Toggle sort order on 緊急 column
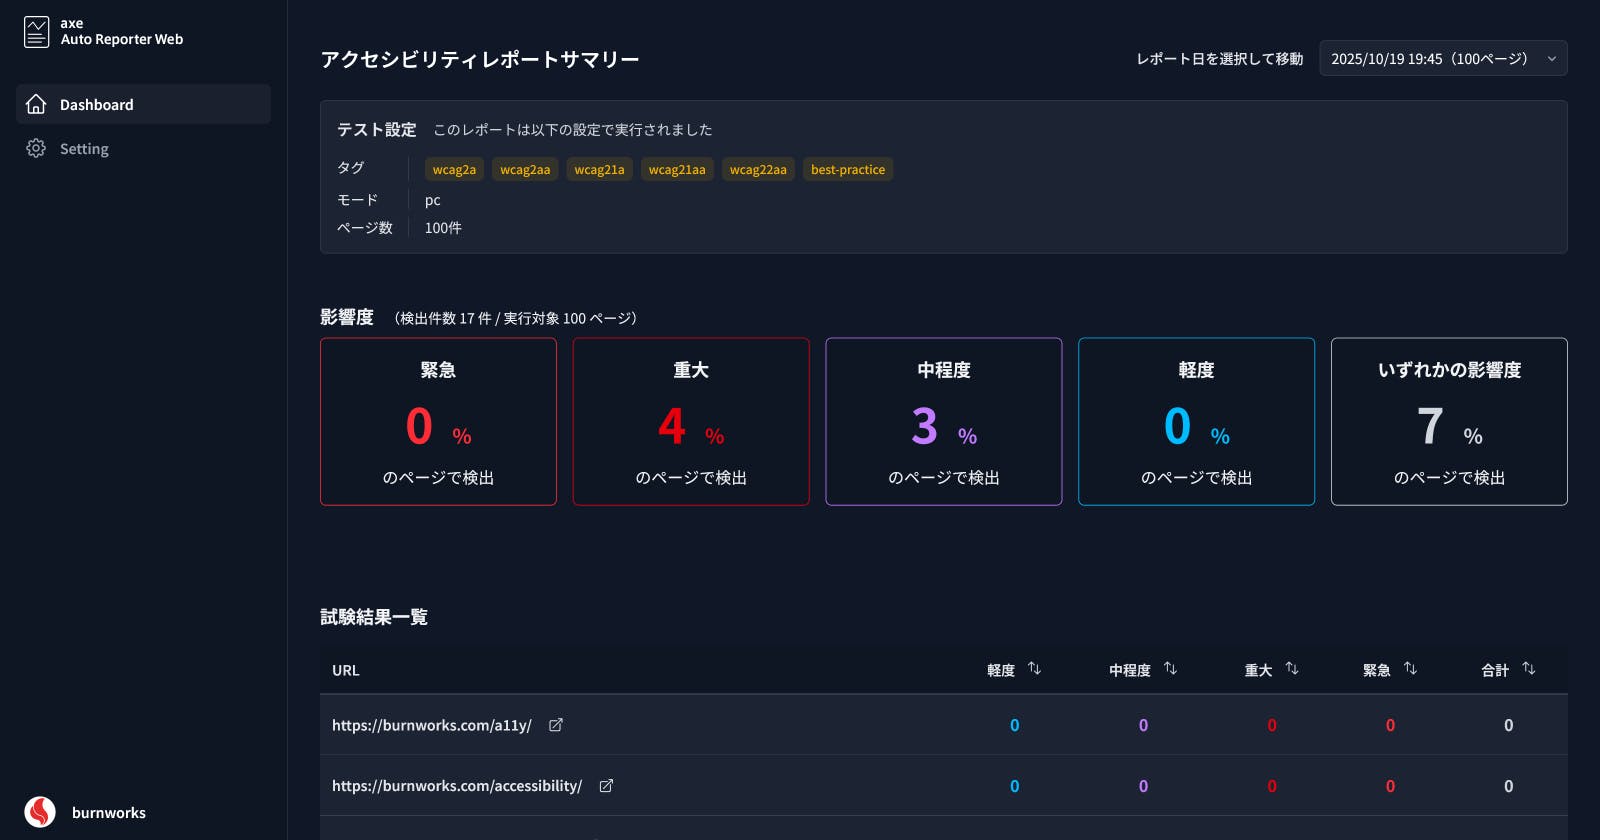Image resolution: width=1600 pixels, height=840 pixels. [x=1410, y=669]
